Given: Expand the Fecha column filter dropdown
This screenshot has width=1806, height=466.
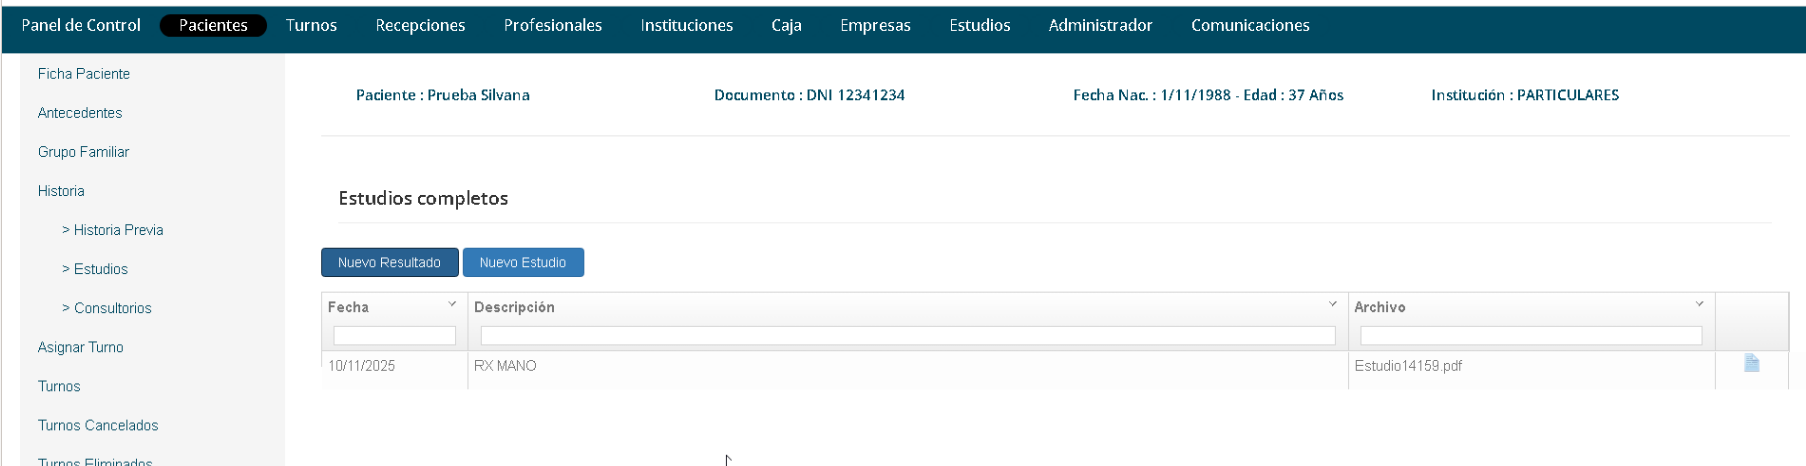Looking at the screenshot, I should tap(452, 304).
